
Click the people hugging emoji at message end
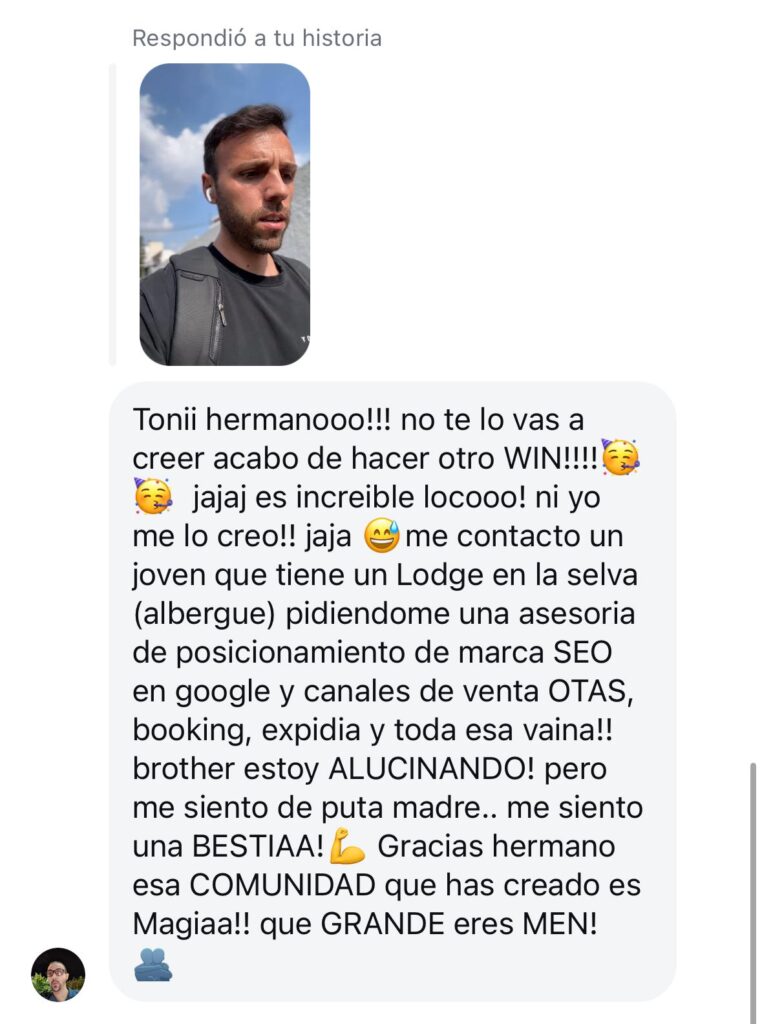(x=153, y=964)
